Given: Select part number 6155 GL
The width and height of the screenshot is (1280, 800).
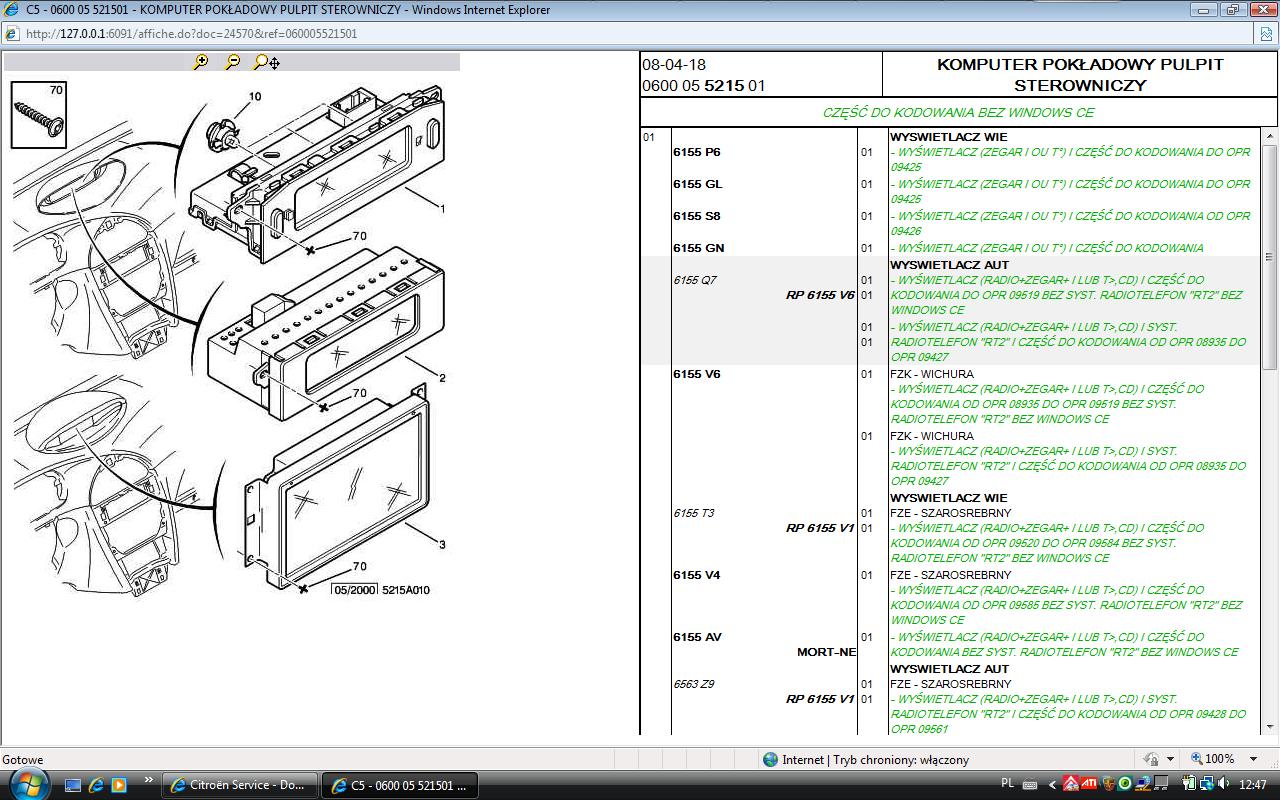Looking at the screenshot, I should tap(697, 184).
